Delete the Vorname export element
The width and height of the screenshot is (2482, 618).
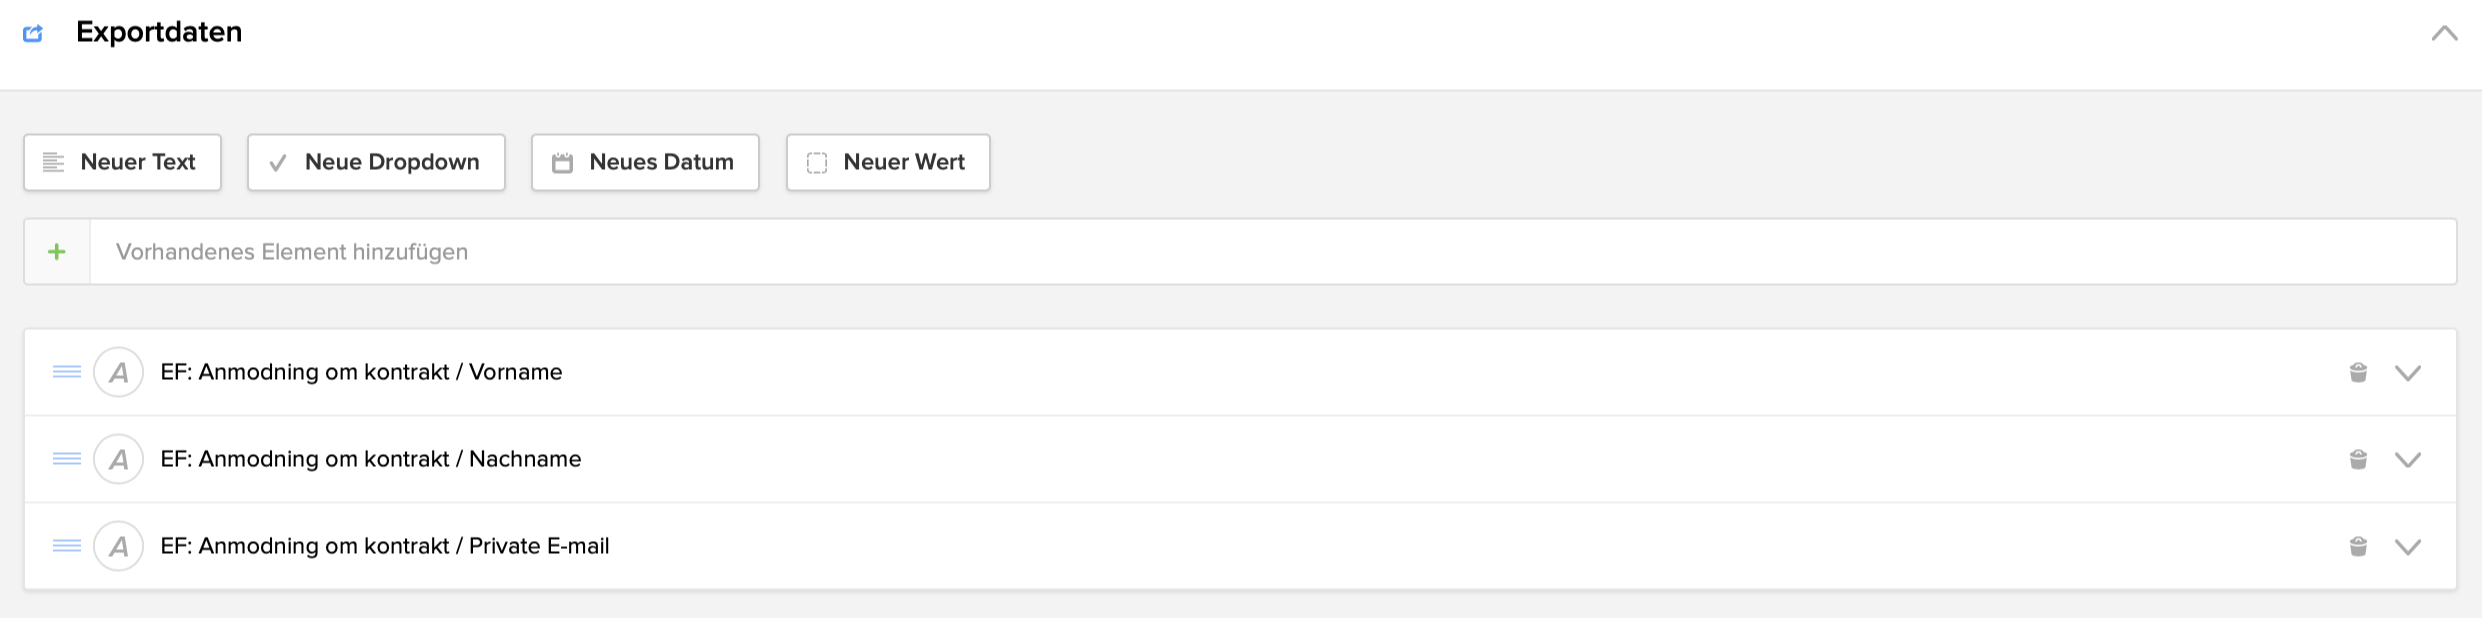[x=2358, y=373]
